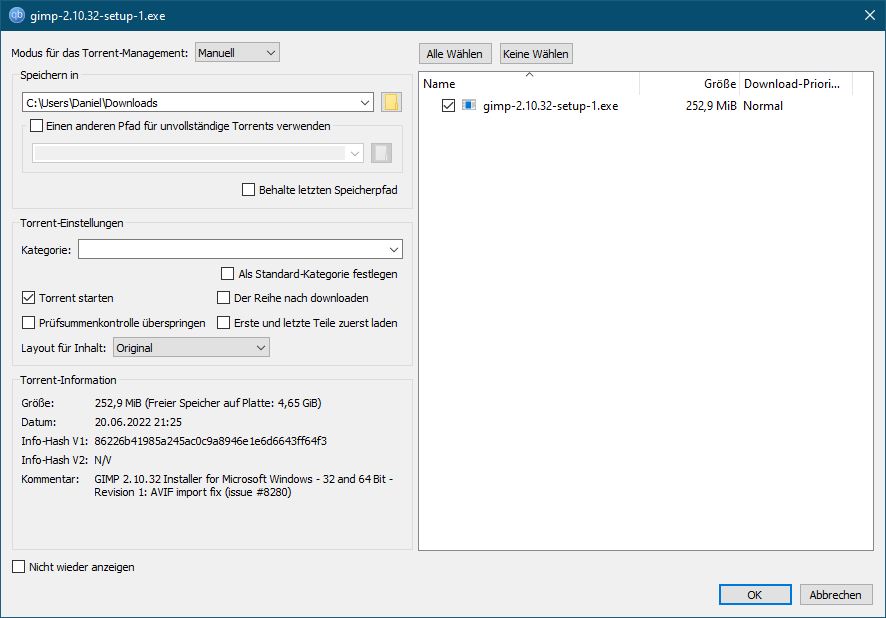The width and height of the screenshot is (886, 618).
Task: Click the sort indicator arrow above Name column
Action: coord(529,74)
